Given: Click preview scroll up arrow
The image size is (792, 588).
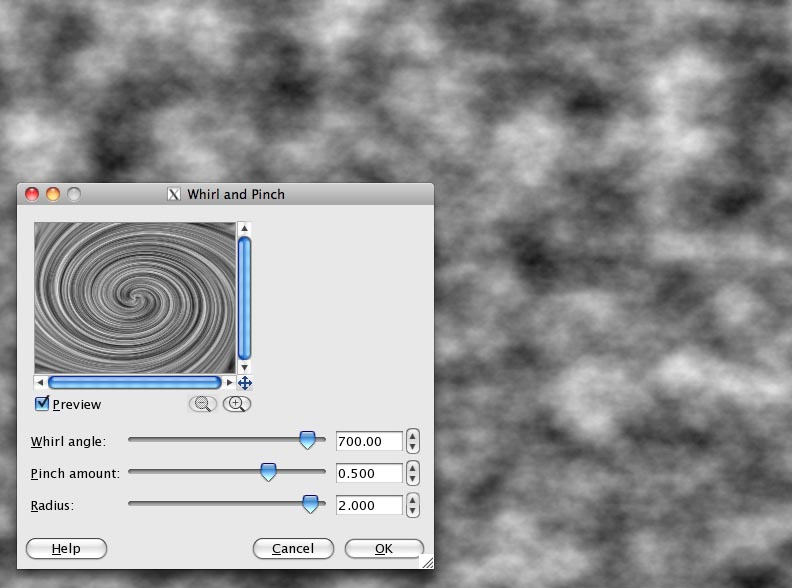Looking at the screenshot, I should pos(244,228).
